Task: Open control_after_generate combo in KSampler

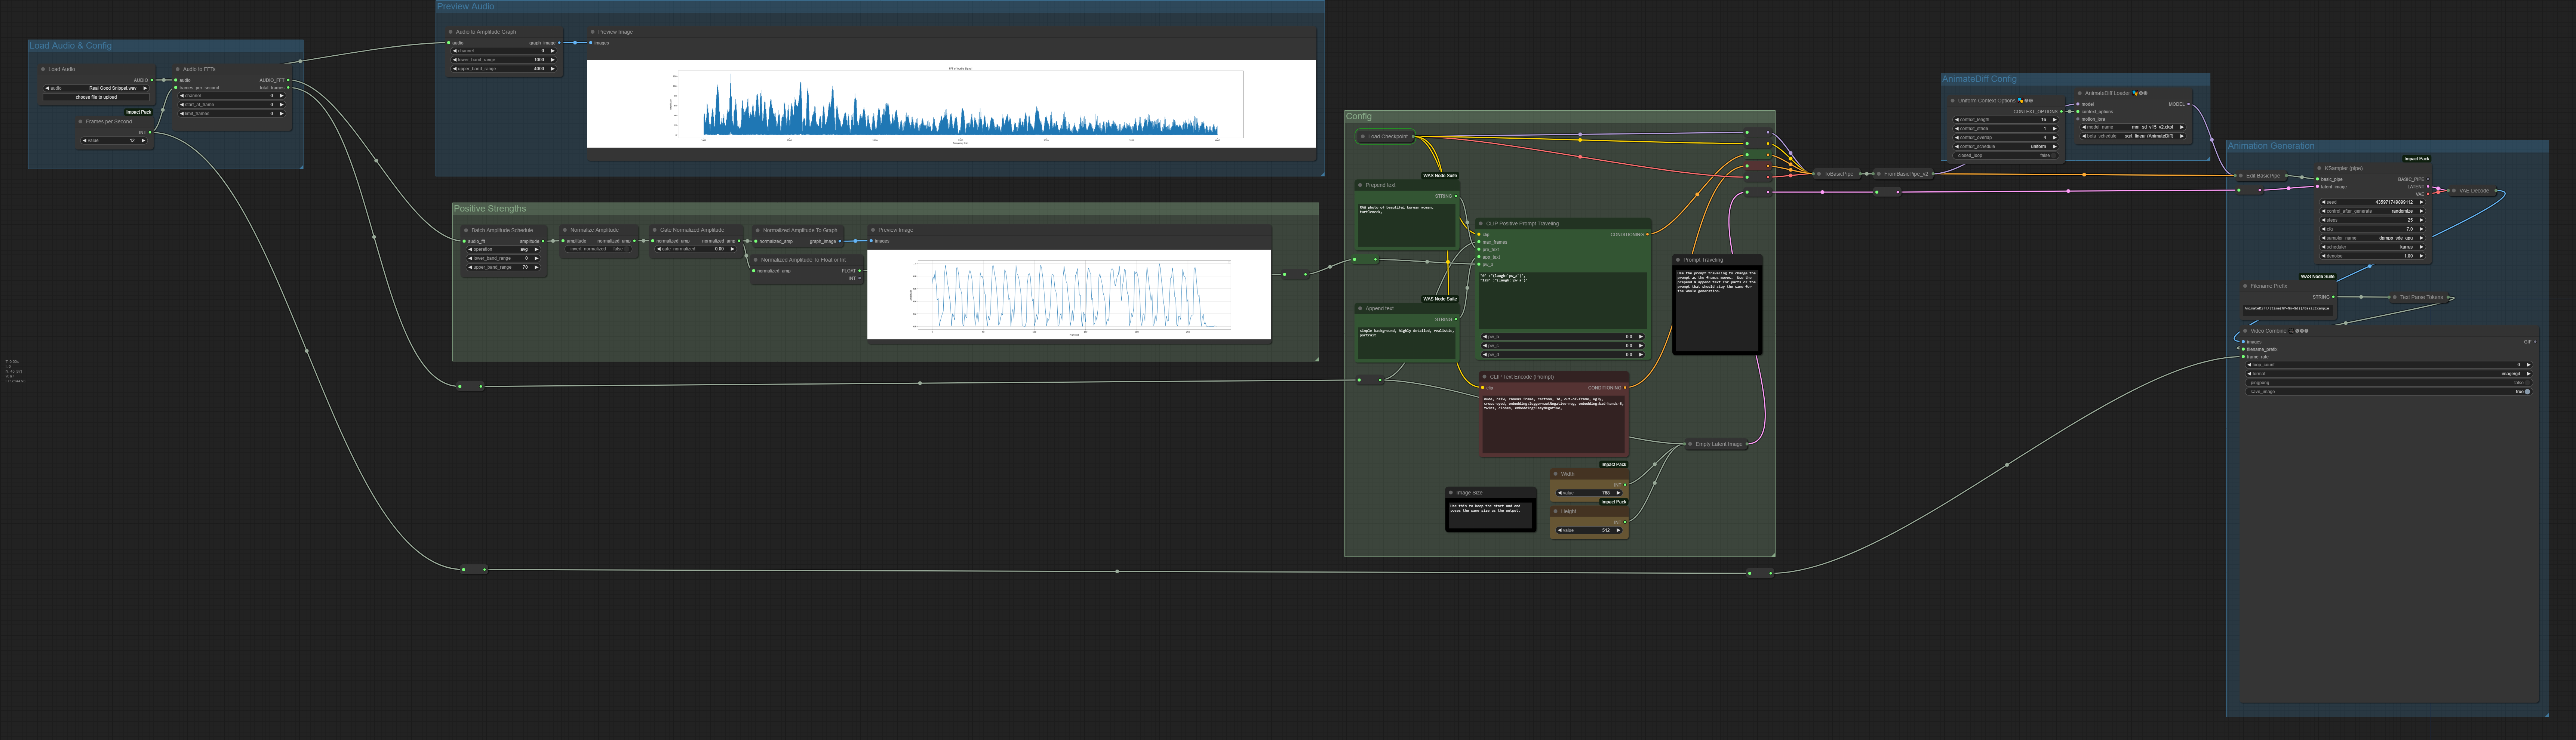Action: (x=2373, y=211)
